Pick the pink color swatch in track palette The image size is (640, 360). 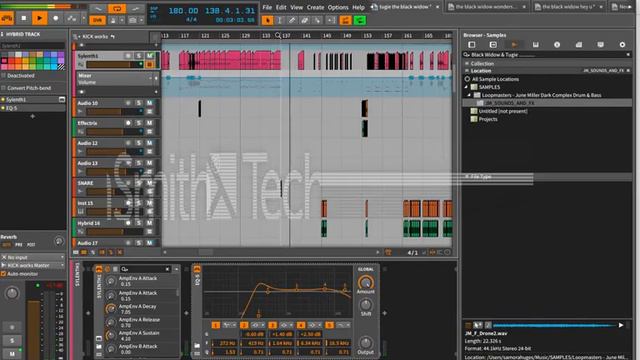point(4,61)
